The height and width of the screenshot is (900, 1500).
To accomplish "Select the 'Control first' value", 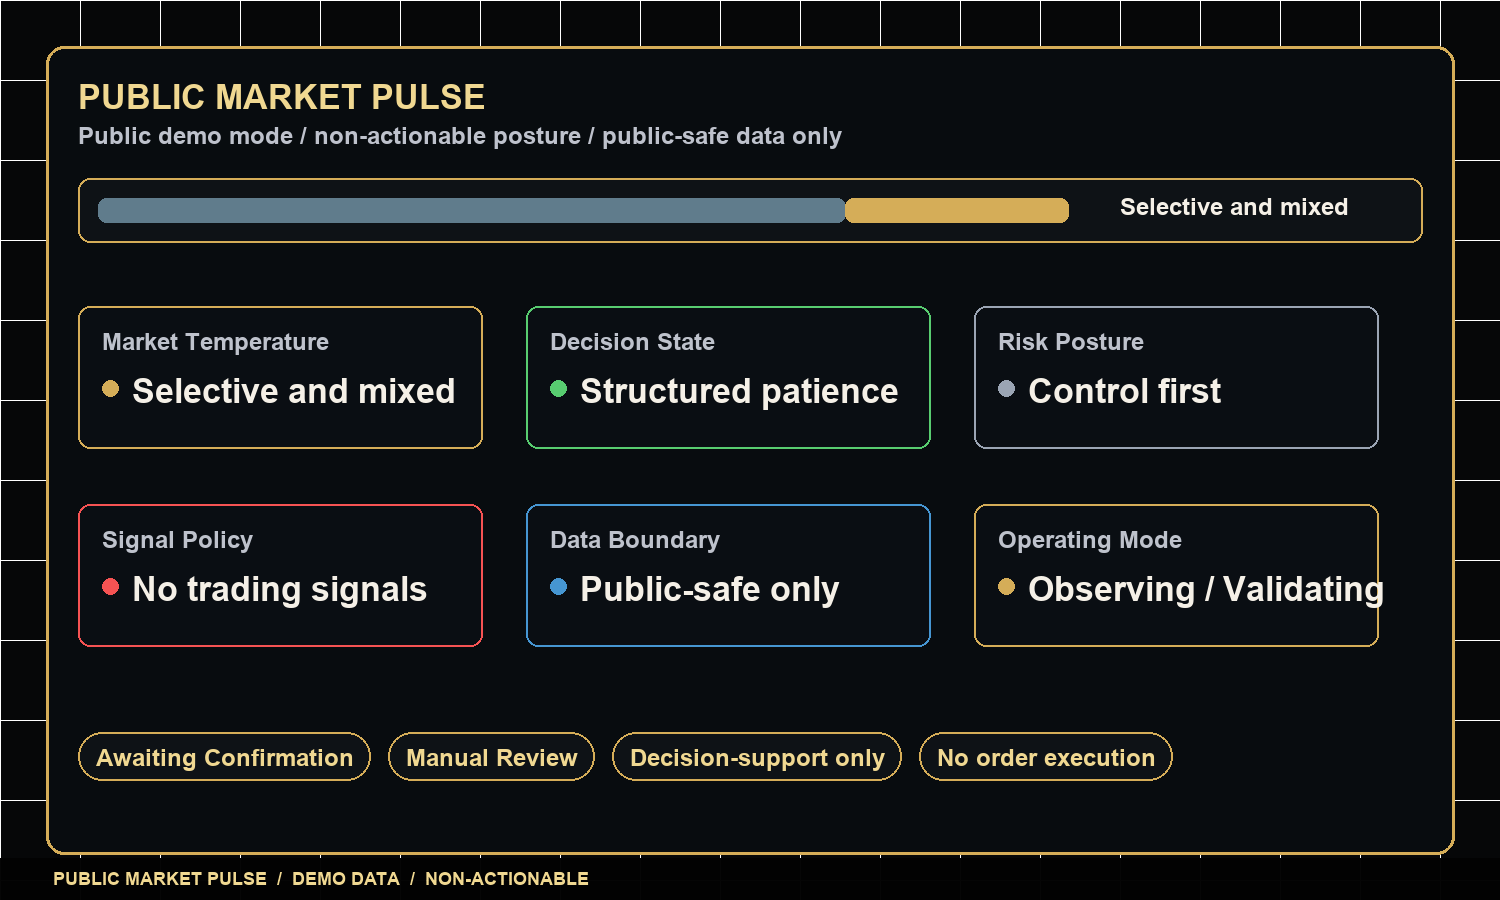I will click(1125, 391).
